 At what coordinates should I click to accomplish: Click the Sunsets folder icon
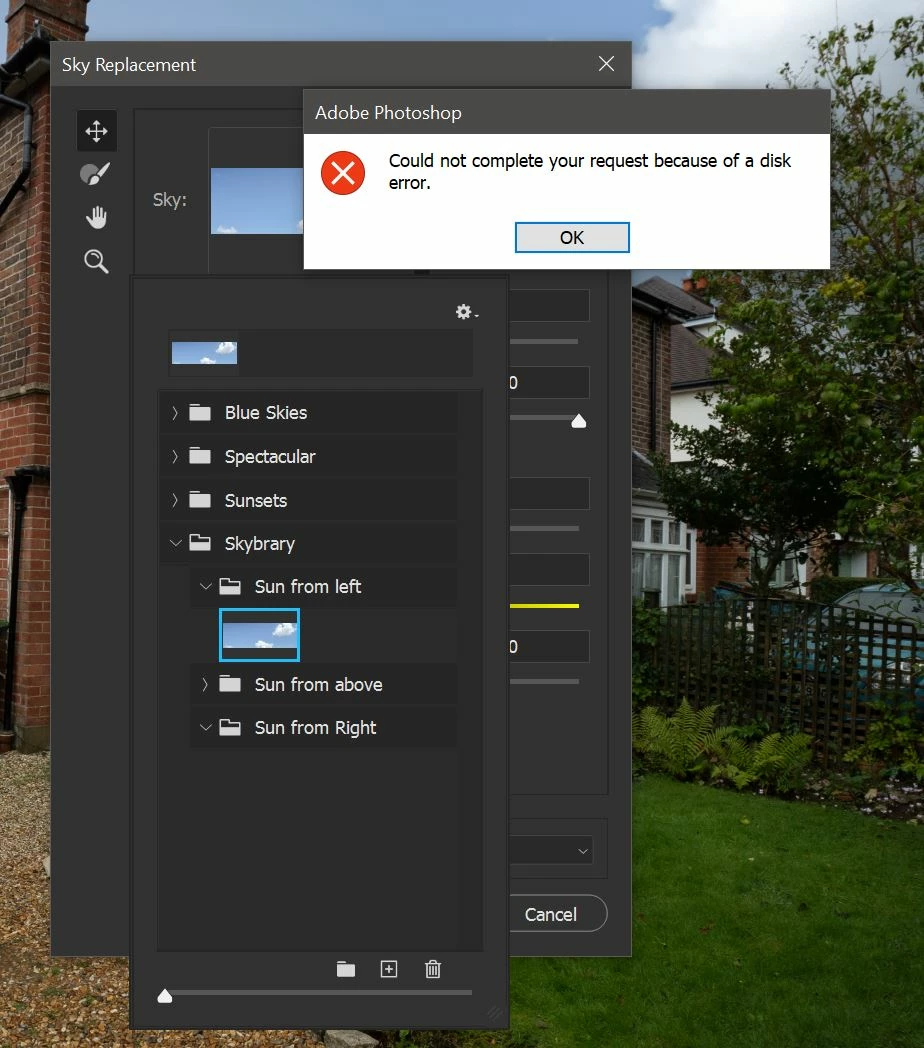(x=200, y=500)
